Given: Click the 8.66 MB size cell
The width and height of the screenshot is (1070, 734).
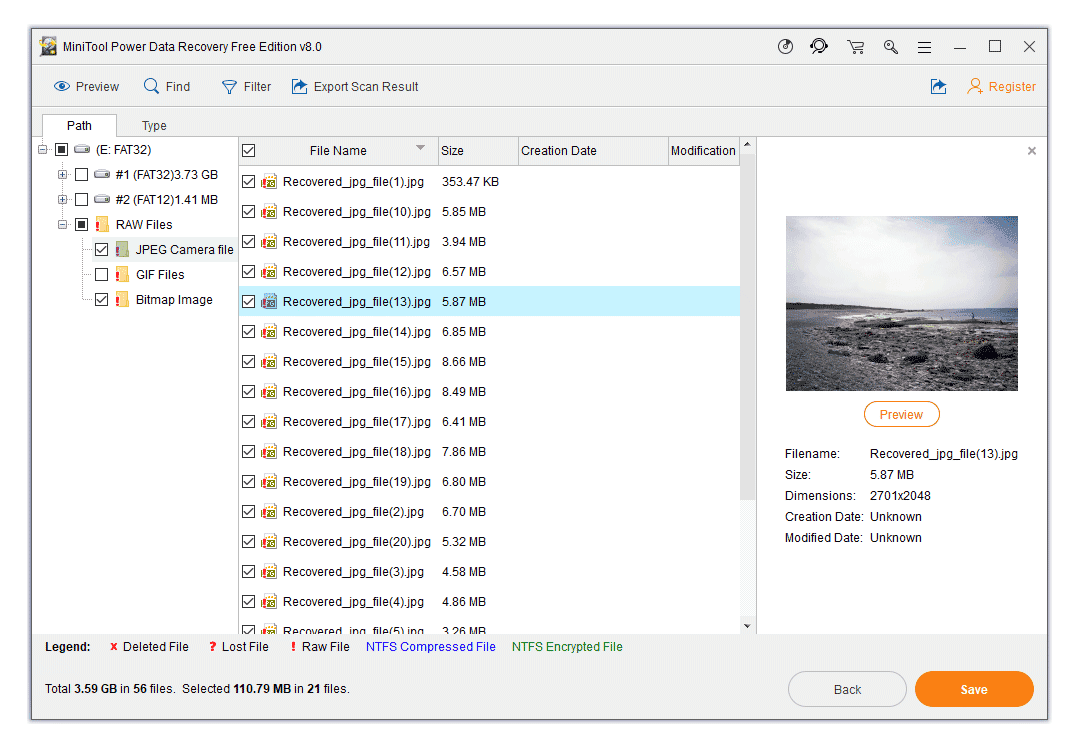Looking at the screenshot, I should pos(463,362).
